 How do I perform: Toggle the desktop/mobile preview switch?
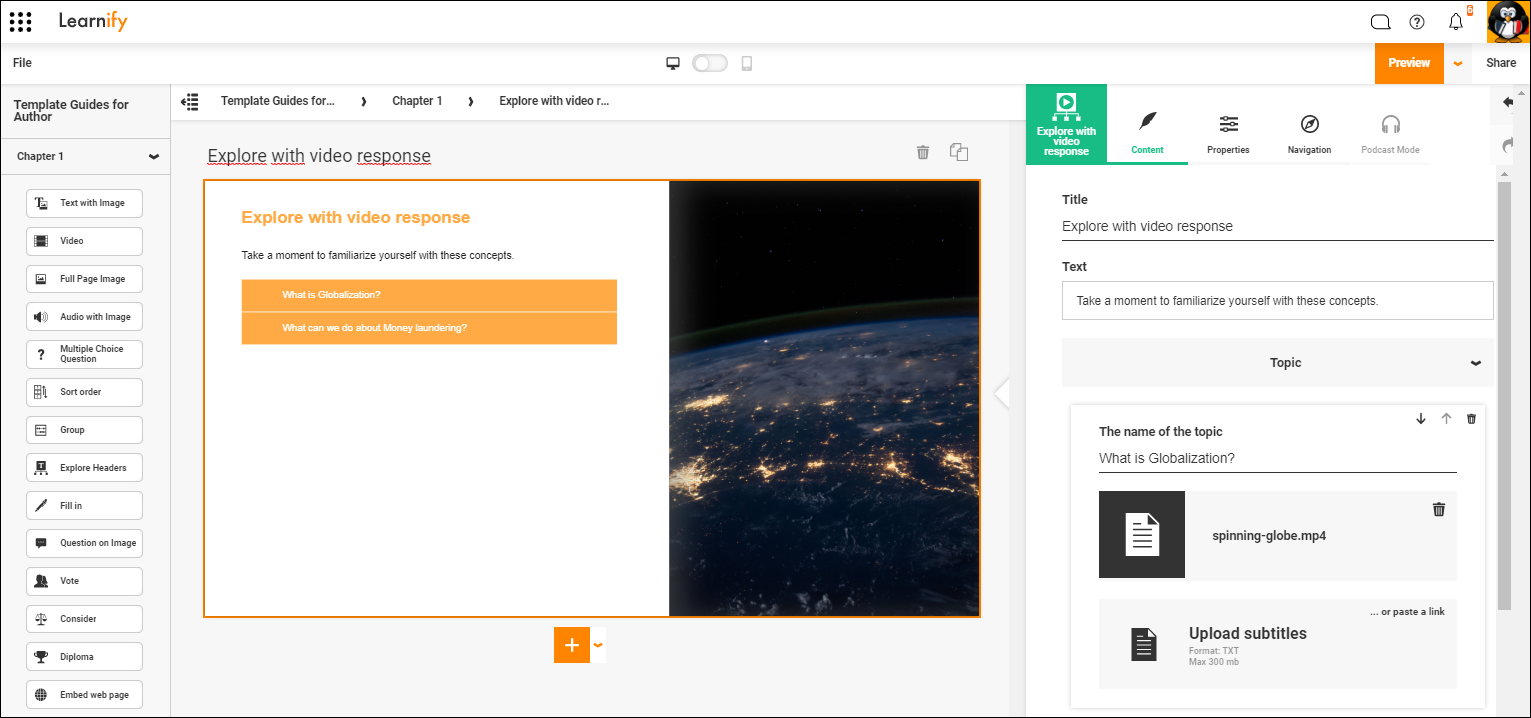click(710, 62)
